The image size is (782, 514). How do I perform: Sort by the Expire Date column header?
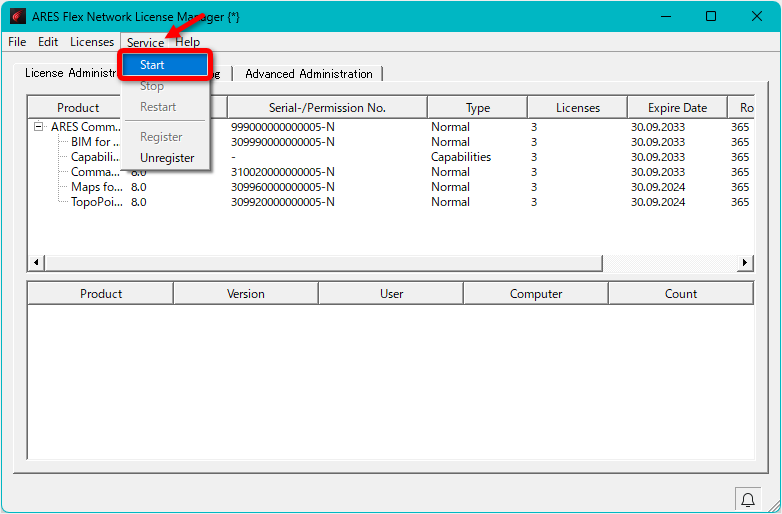pos(677,108)
